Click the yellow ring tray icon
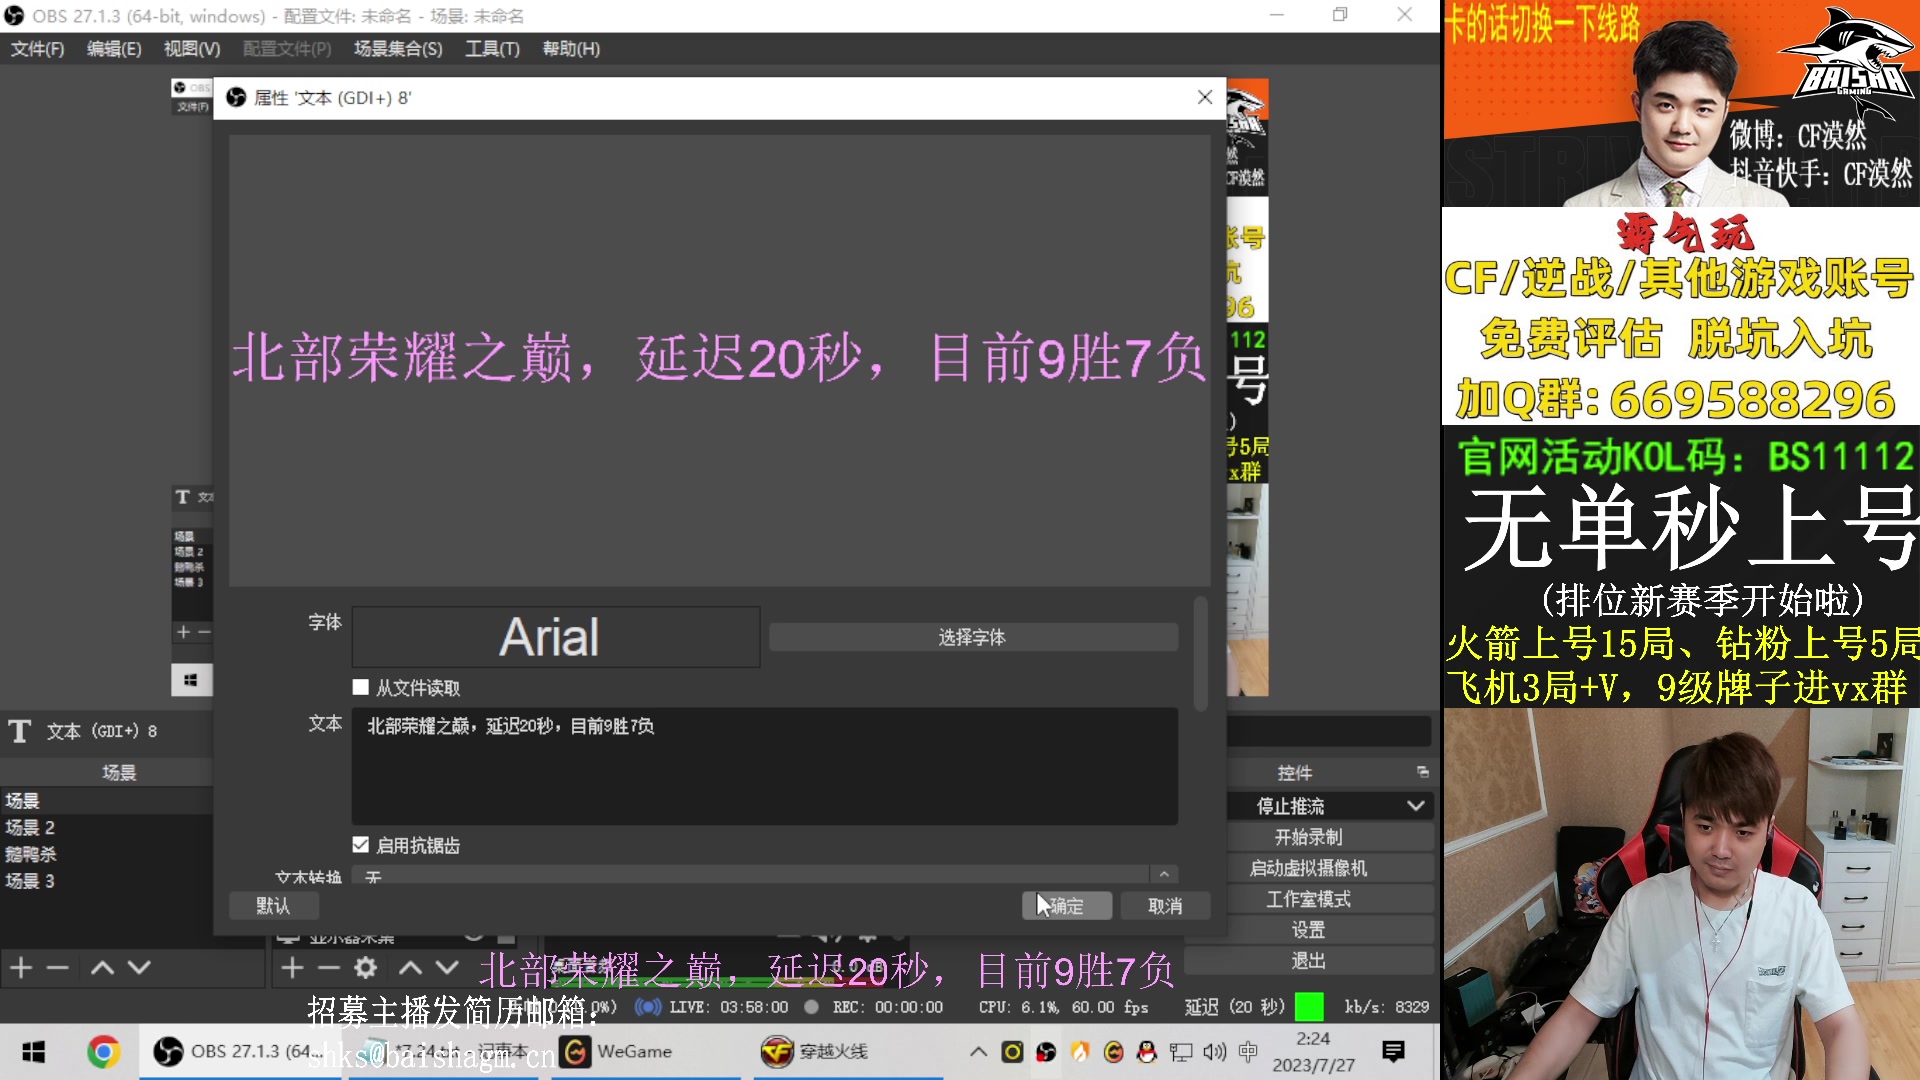This screenshot has width=1920, height=1080. (1012, 1052)
